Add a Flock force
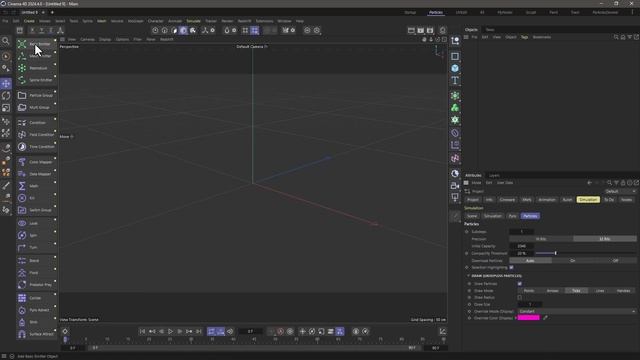The width and height of the screenshot is (640, 360). [x=36, y=273]
